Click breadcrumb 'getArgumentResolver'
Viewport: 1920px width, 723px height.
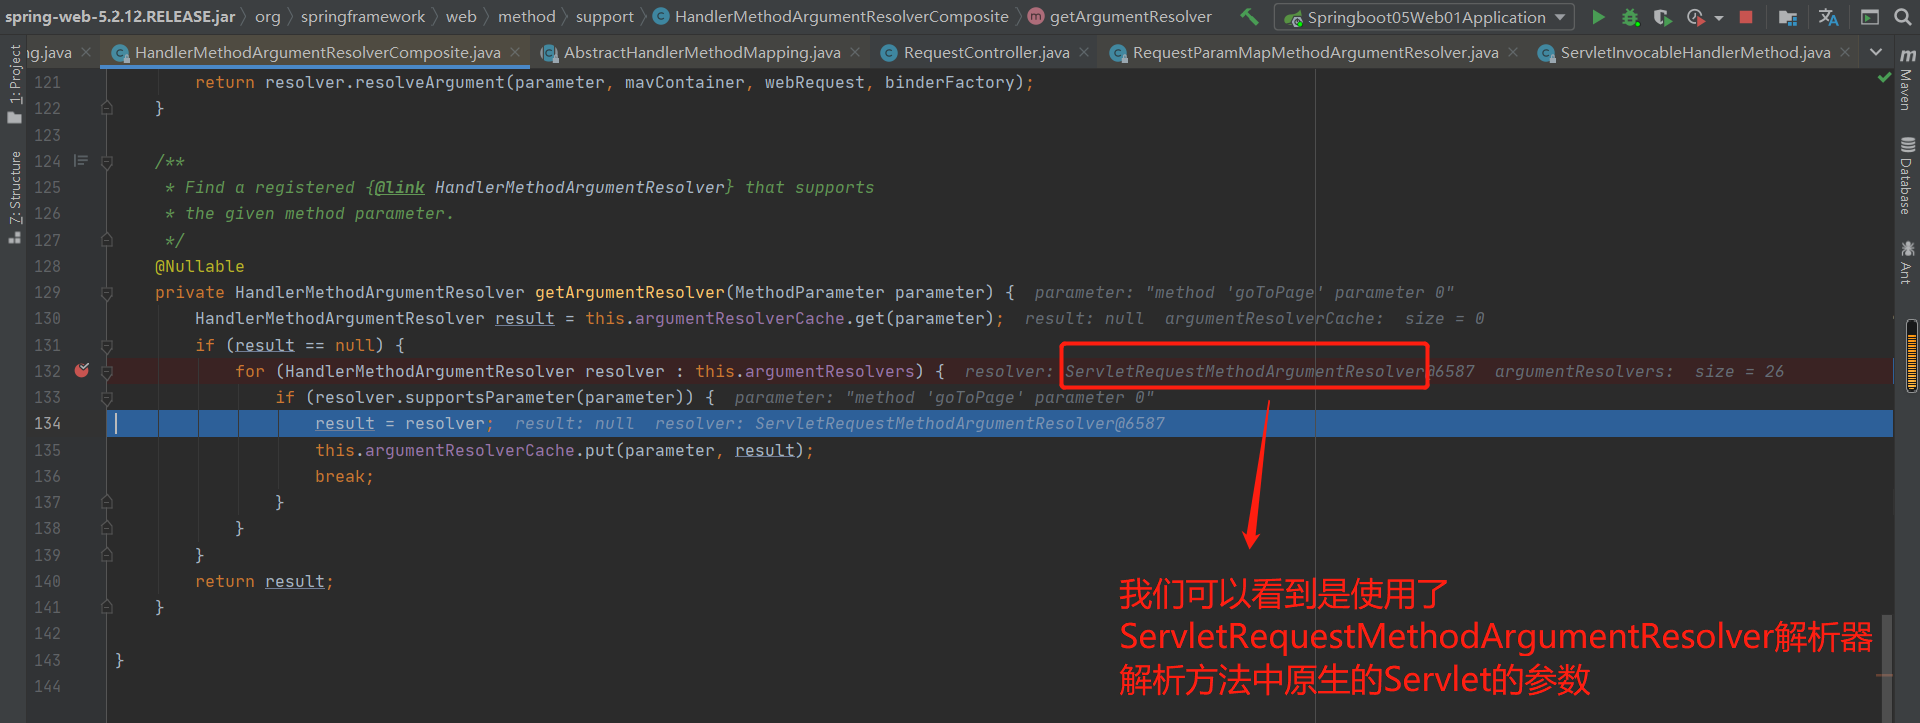click(1120, 16)
